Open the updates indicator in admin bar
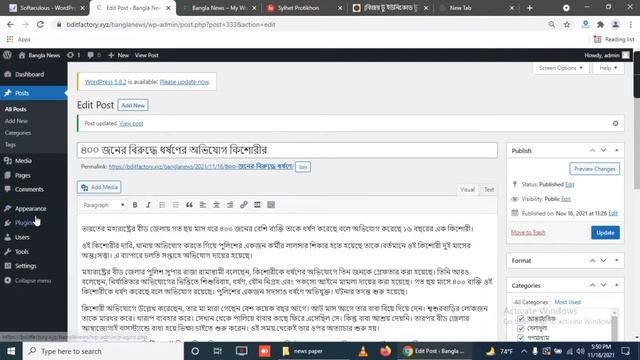 (73, 55)
